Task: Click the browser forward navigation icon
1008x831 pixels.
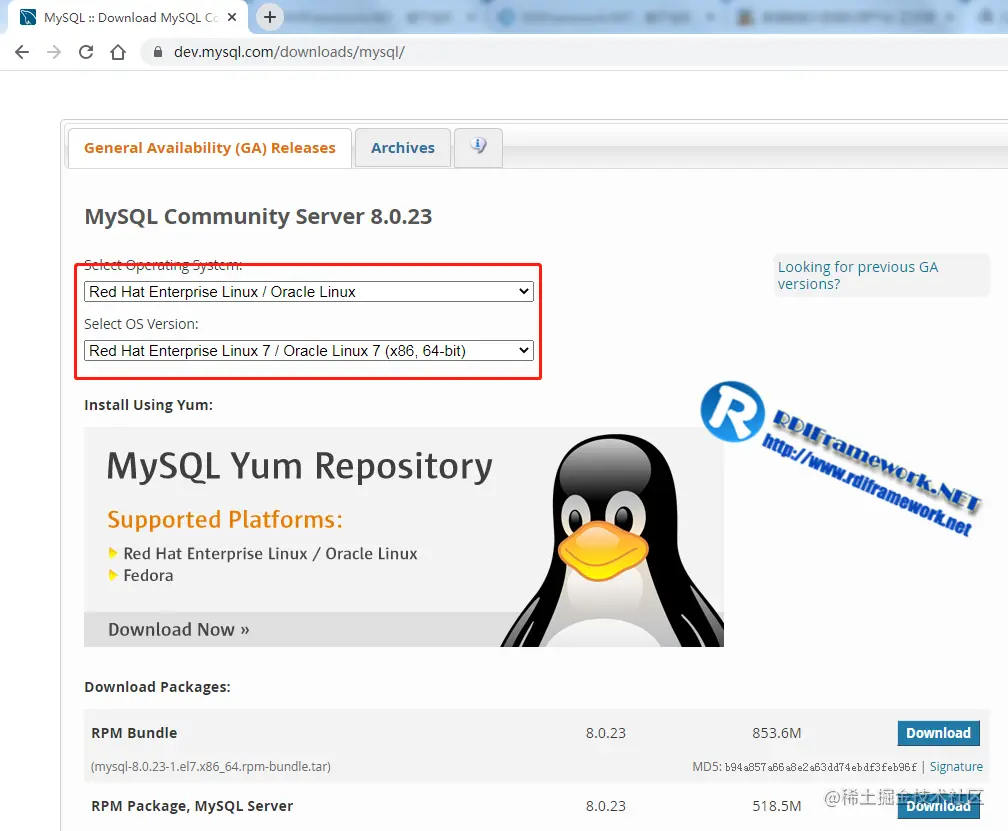Action: coord(52,51)
